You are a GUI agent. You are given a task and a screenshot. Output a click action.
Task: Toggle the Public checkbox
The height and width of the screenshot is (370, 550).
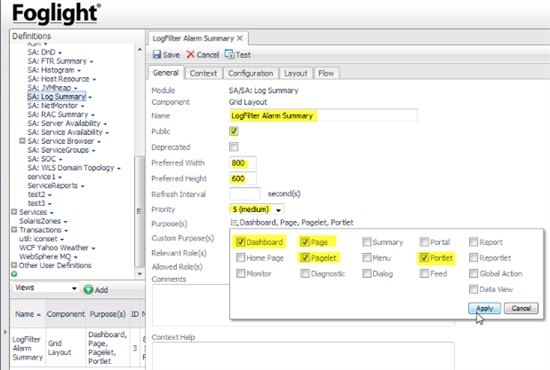tap(234, 131)
